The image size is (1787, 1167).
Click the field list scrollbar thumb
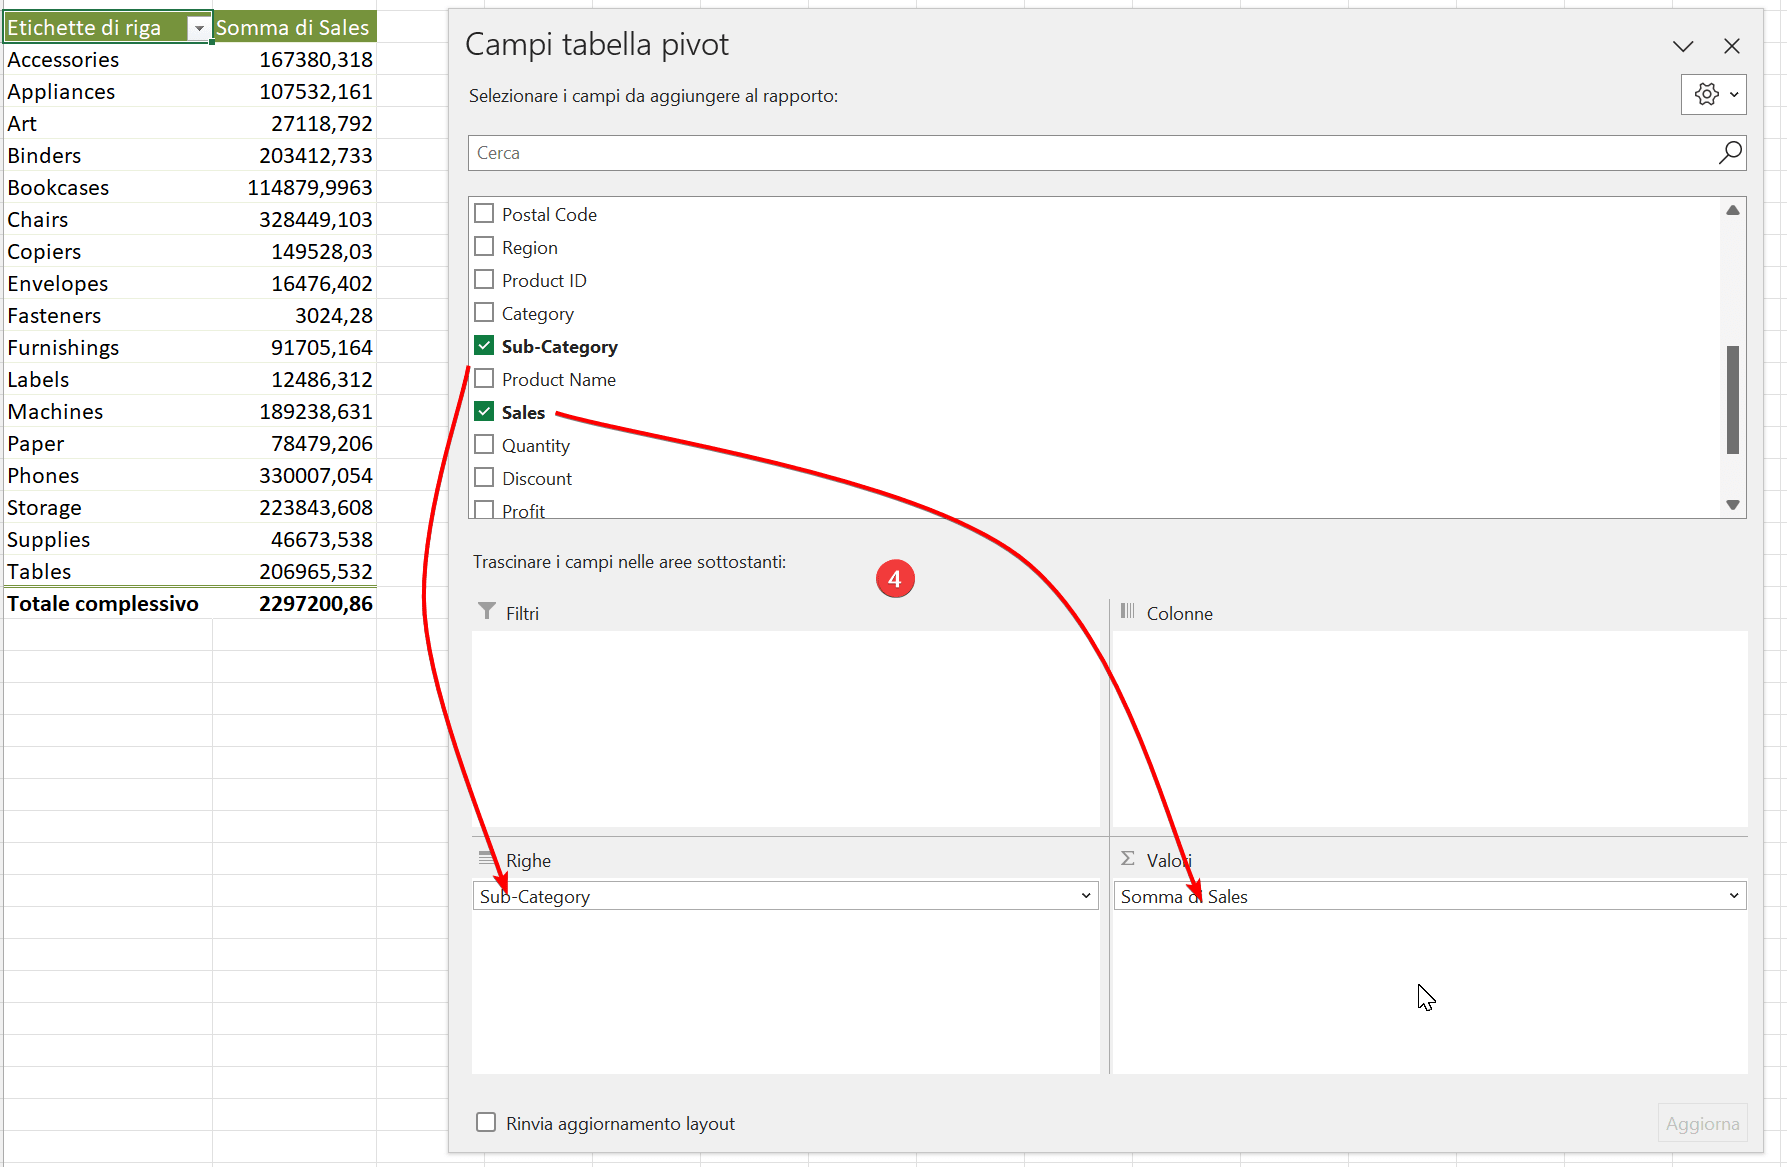[1733, 400]
